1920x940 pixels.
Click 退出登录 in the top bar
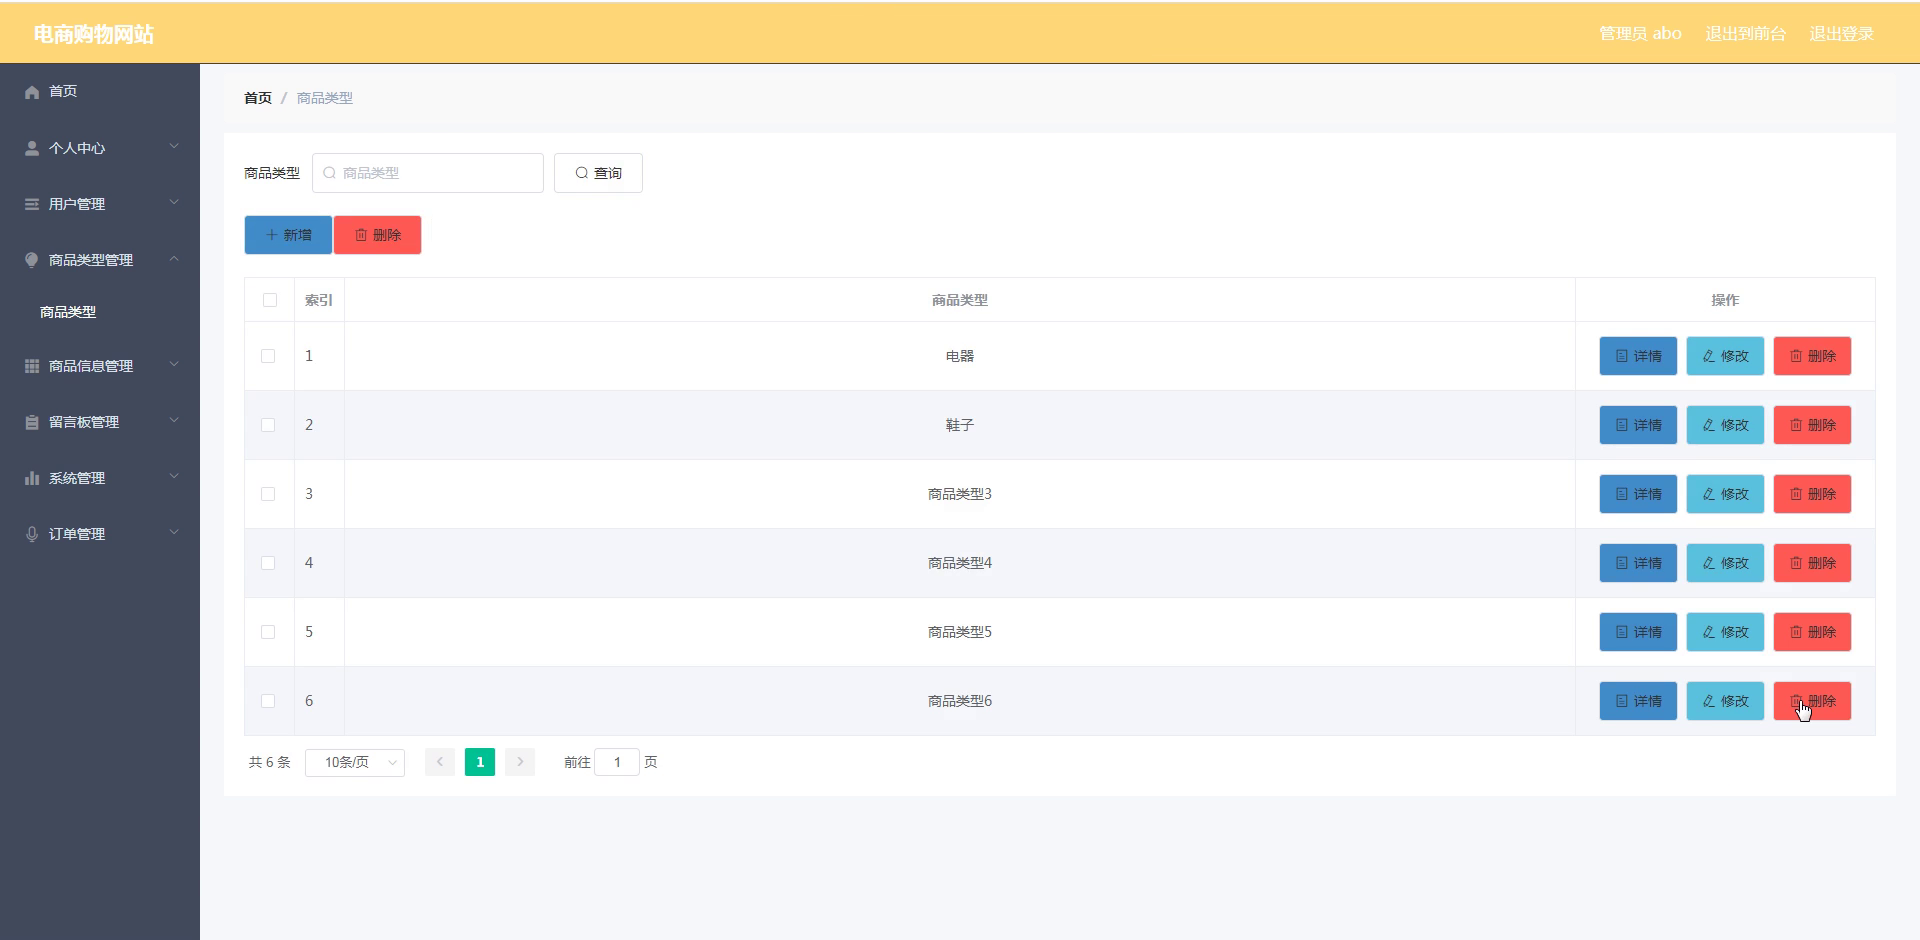(1841, 34)
